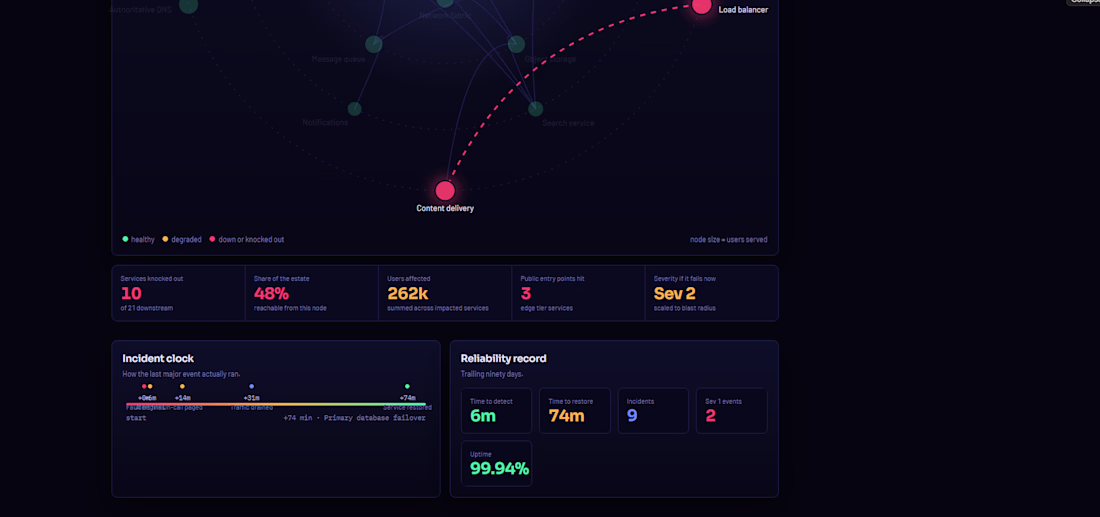Open the Uptime 99.94% tile
Image resolution: width=1100 pixels, height=517 pixels.
[497, 464]
